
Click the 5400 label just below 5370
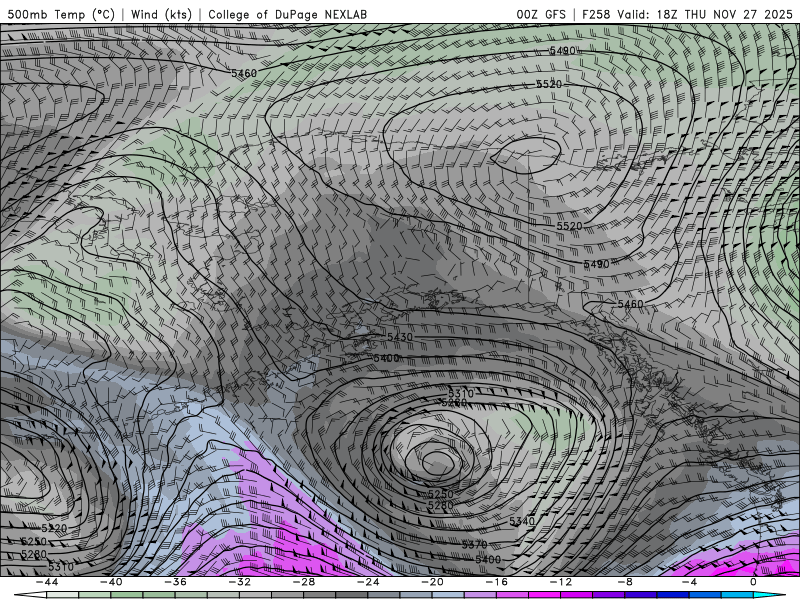(x=488, y=559)
